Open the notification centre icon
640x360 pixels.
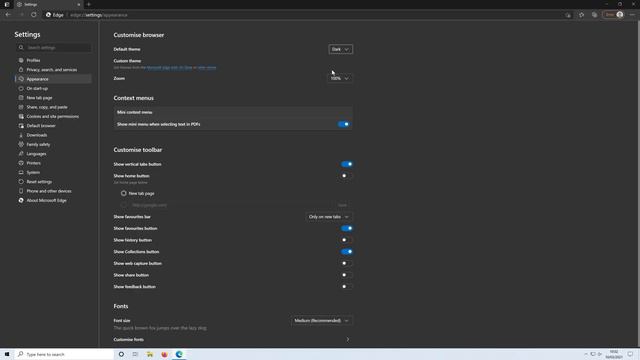tap(631, 354)
